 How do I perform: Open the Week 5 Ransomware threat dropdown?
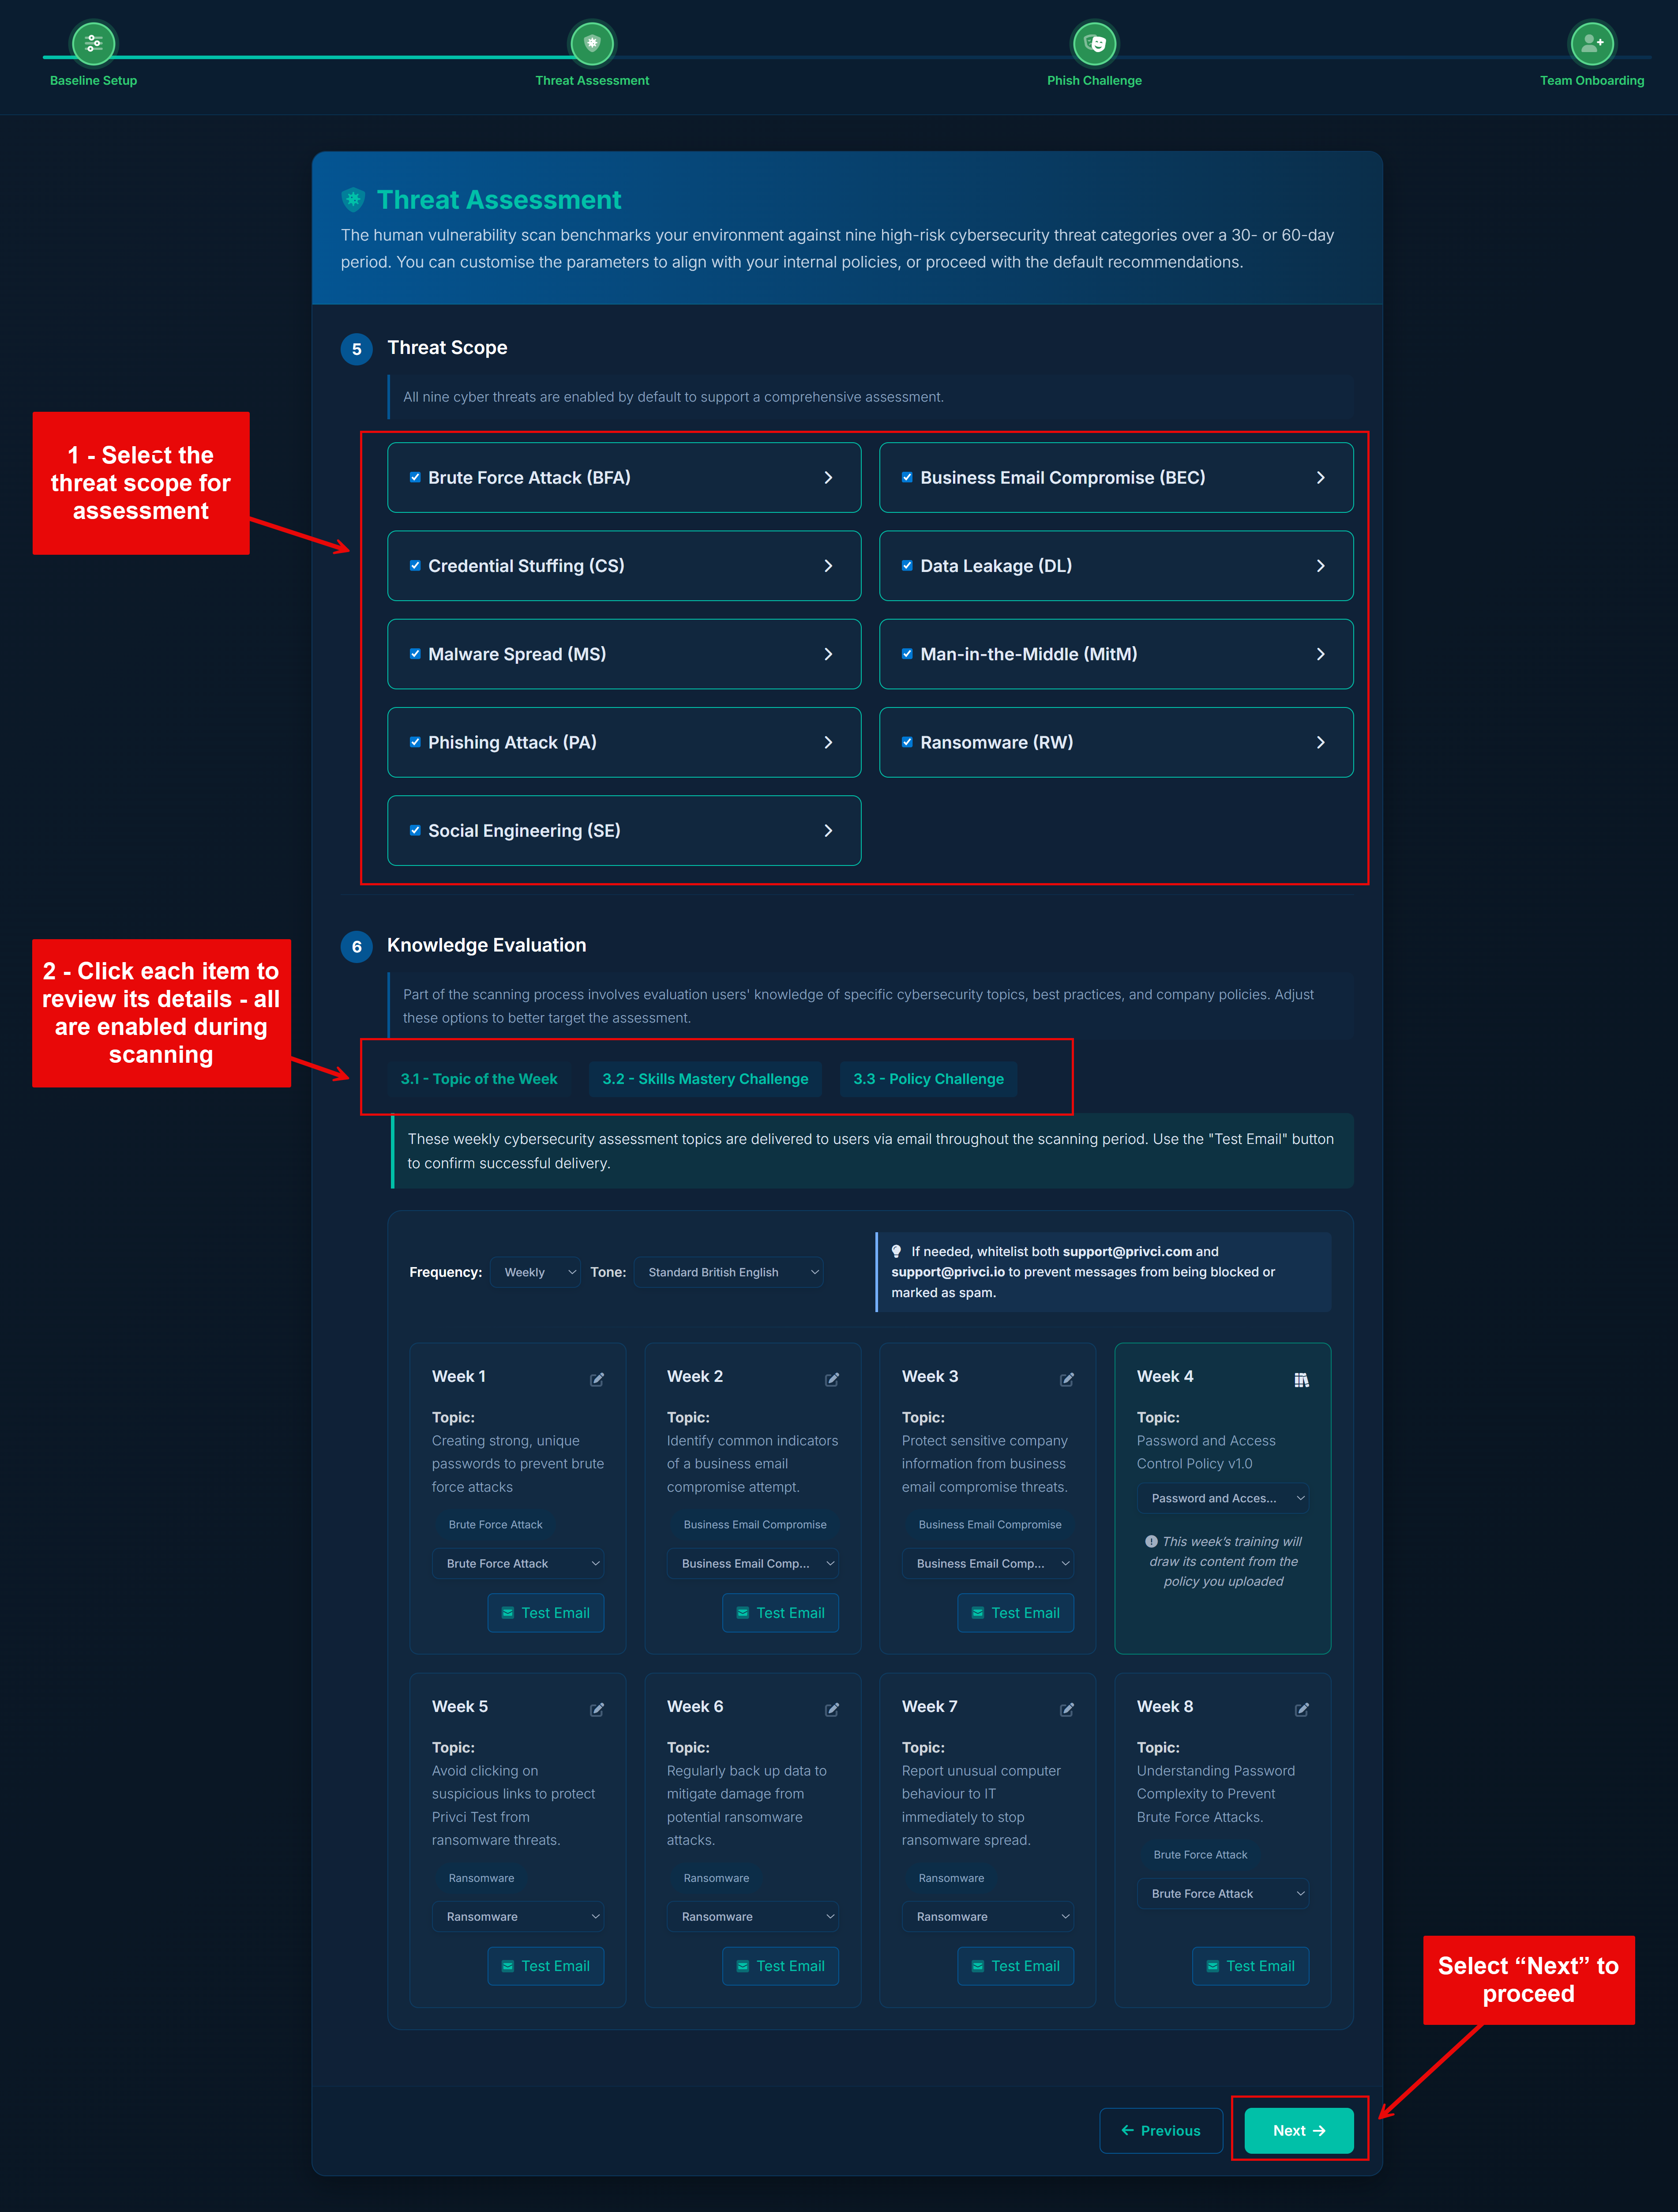coord(518,1916)
